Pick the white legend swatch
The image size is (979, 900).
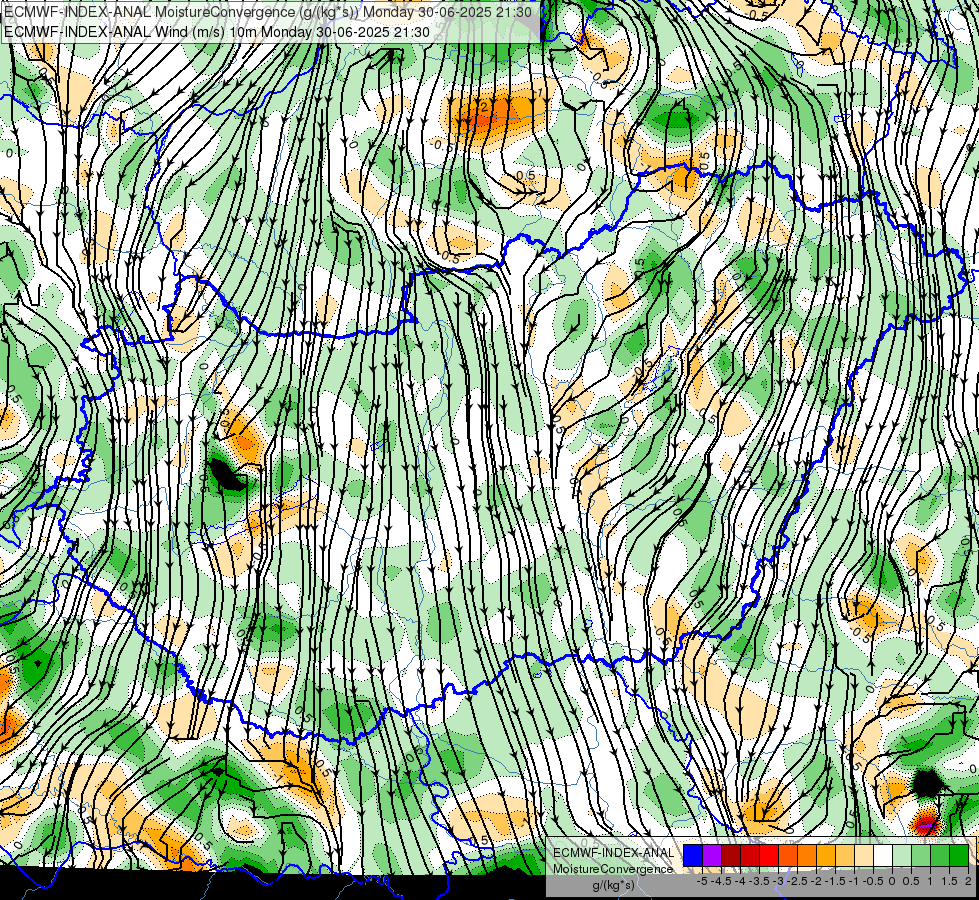tap(883, 855)
